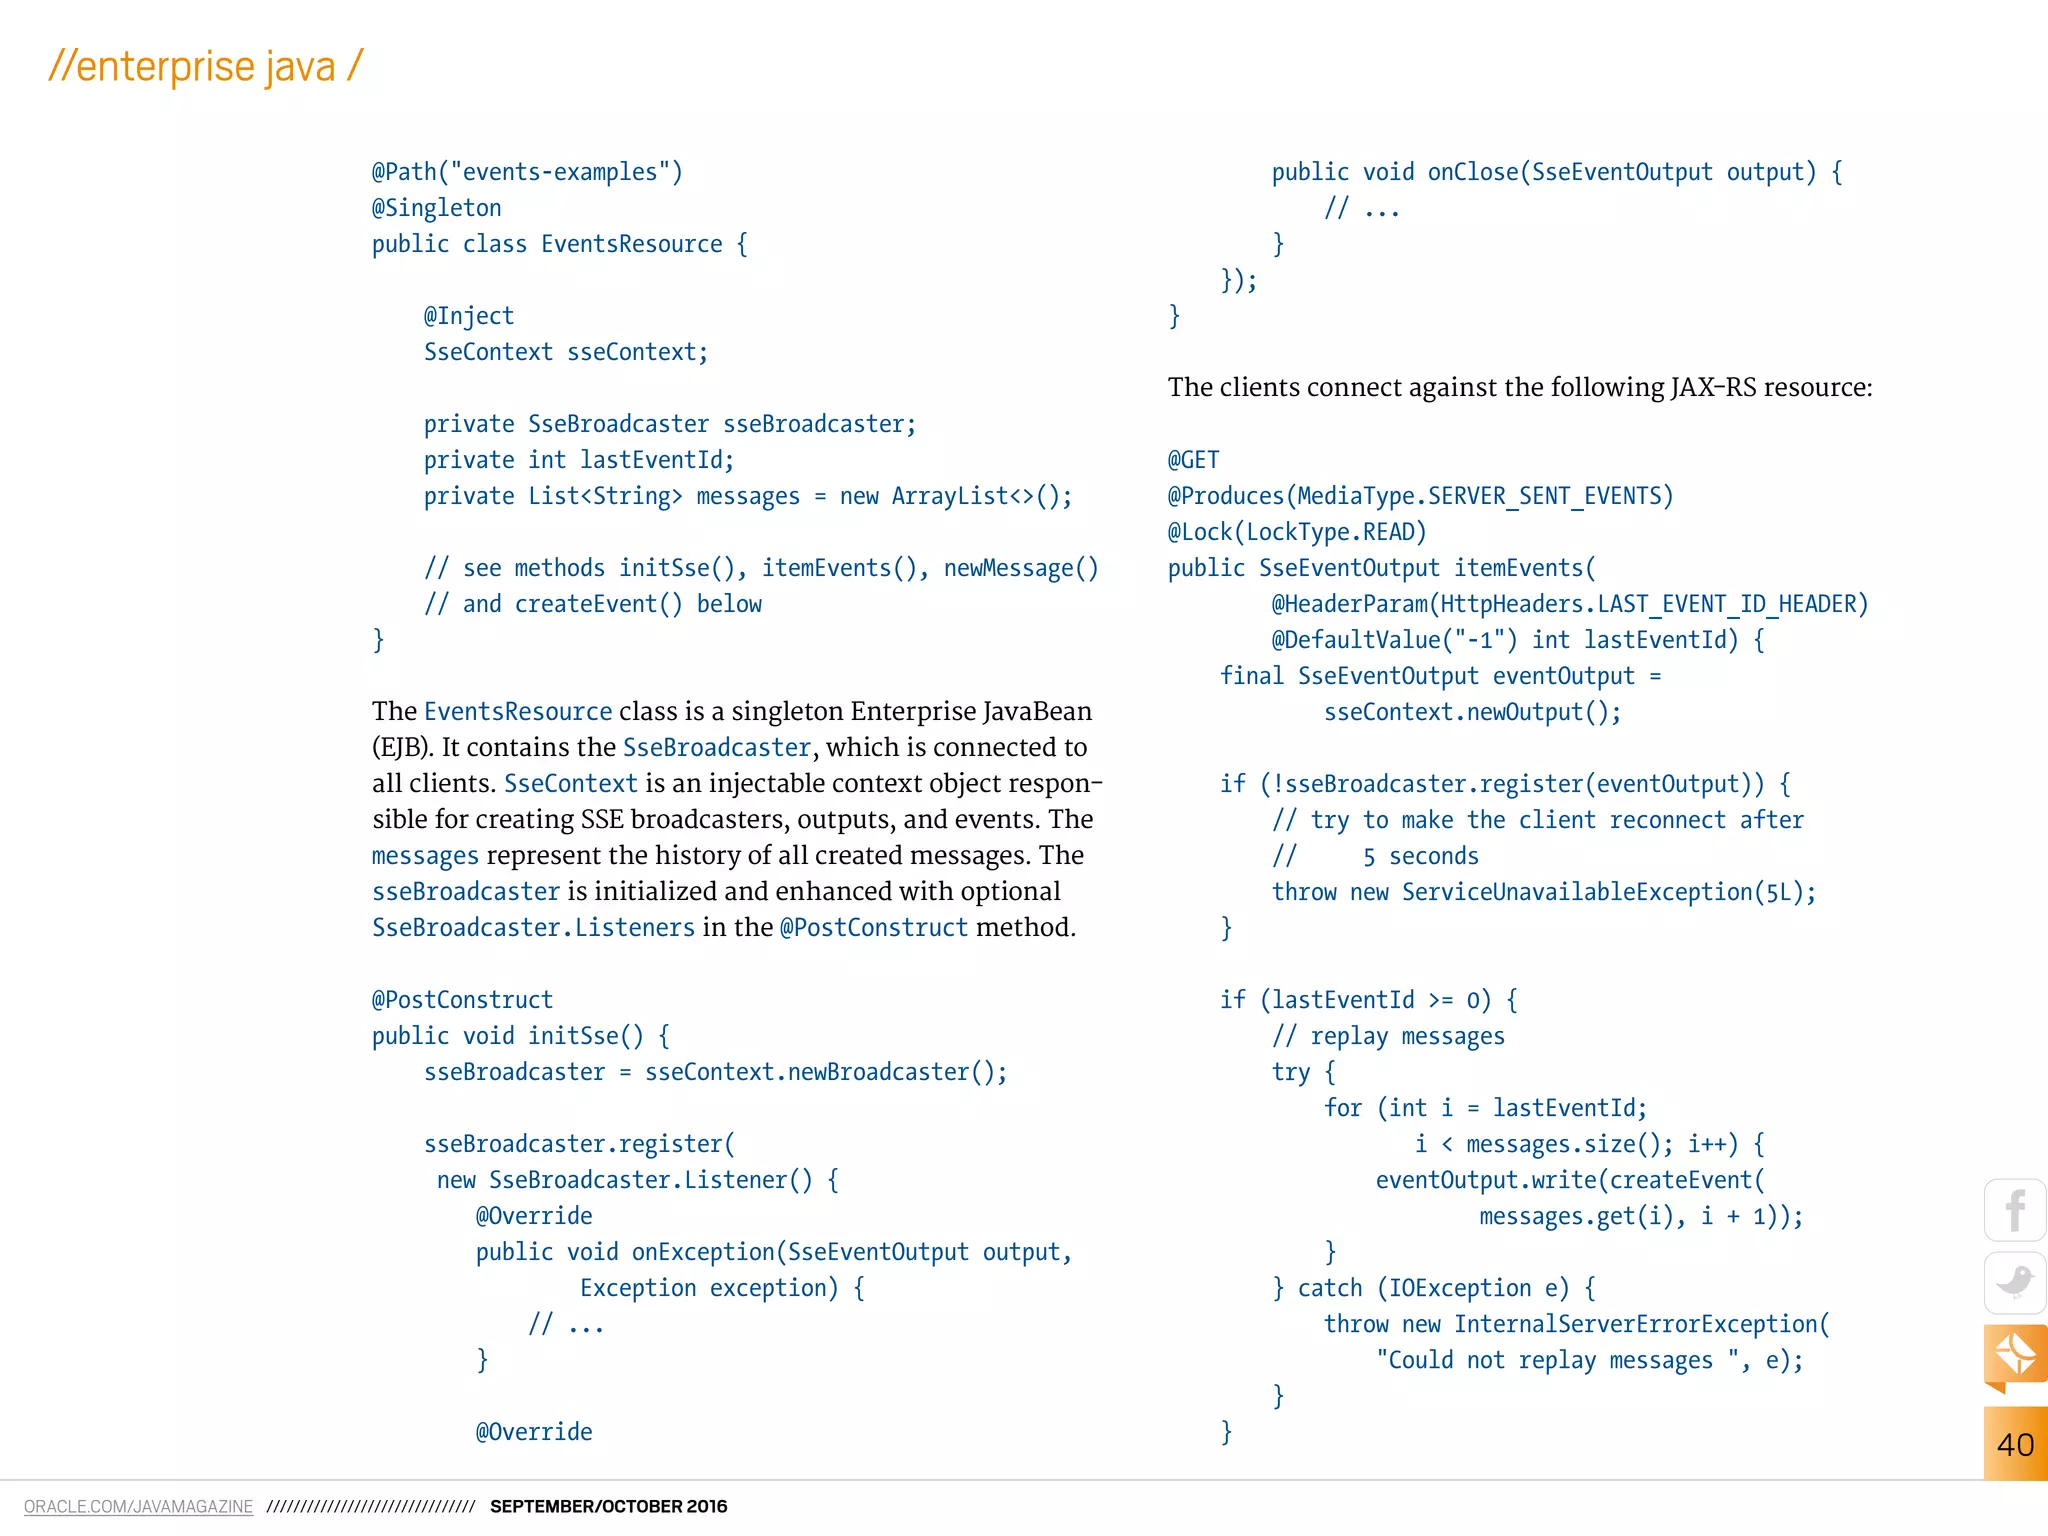Click the comment // and createEvent() below
2048x1536 pixels.
pyautogui.click(x=592, y=604)
